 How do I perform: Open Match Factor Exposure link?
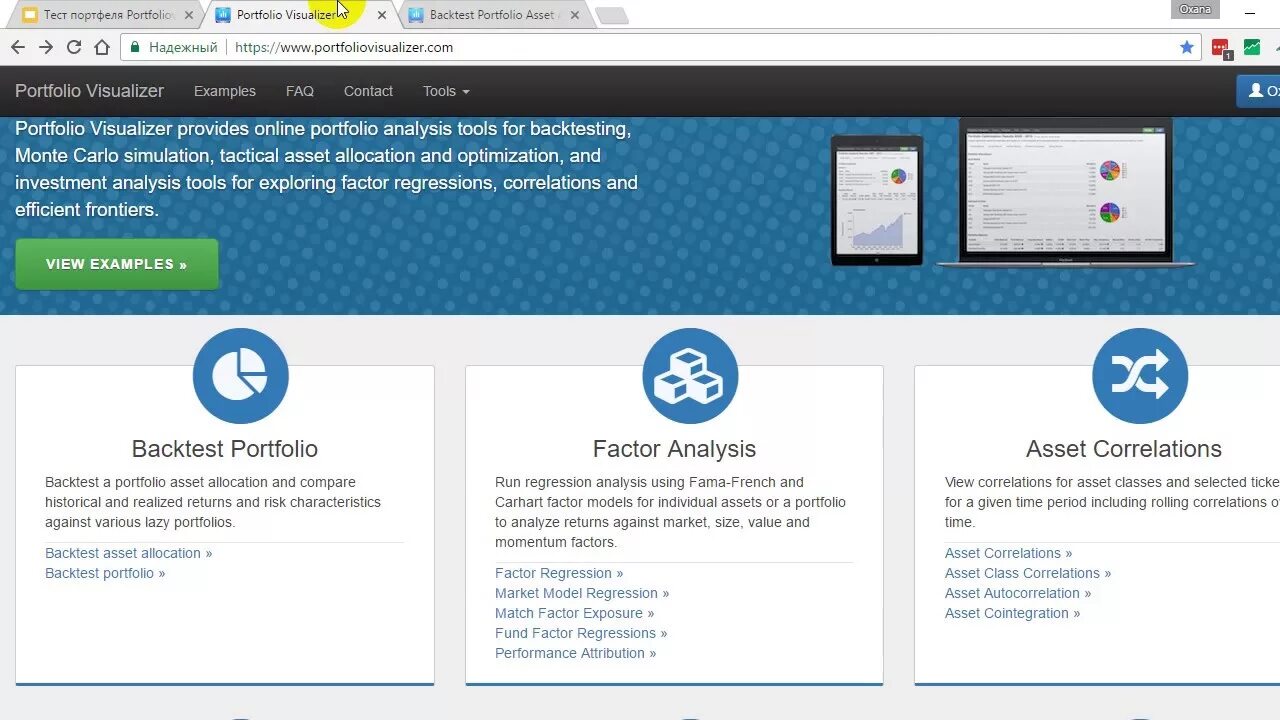(574, 613)
